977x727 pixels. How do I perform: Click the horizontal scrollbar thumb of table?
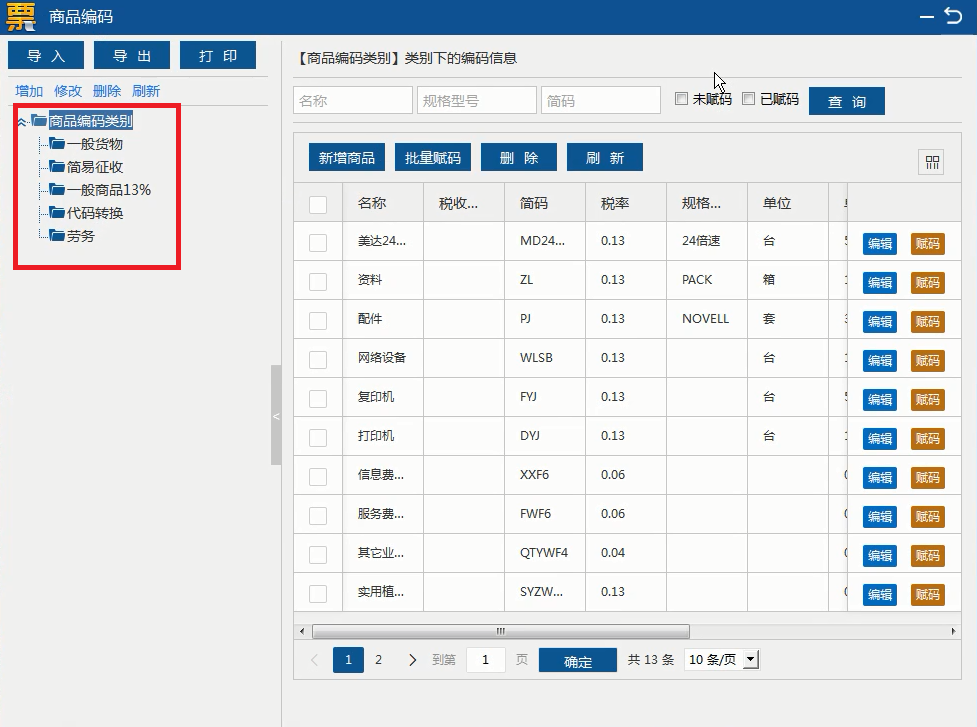500,631
